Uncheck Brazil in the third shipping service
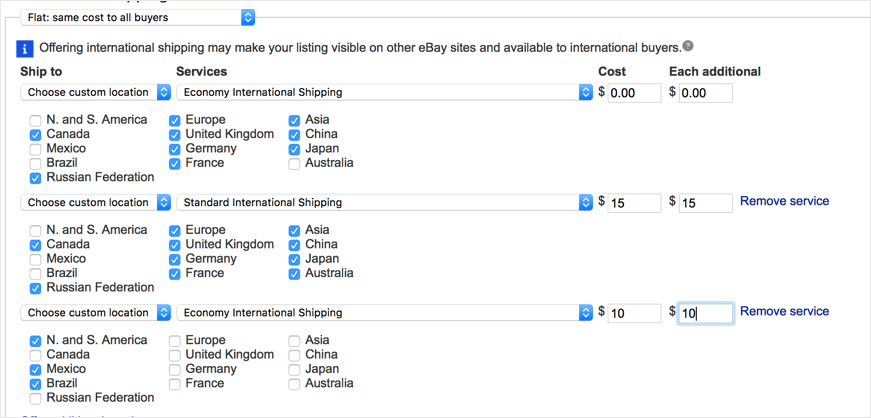The height and width of the screenshot is (418, 871). (x=36, y=384)
